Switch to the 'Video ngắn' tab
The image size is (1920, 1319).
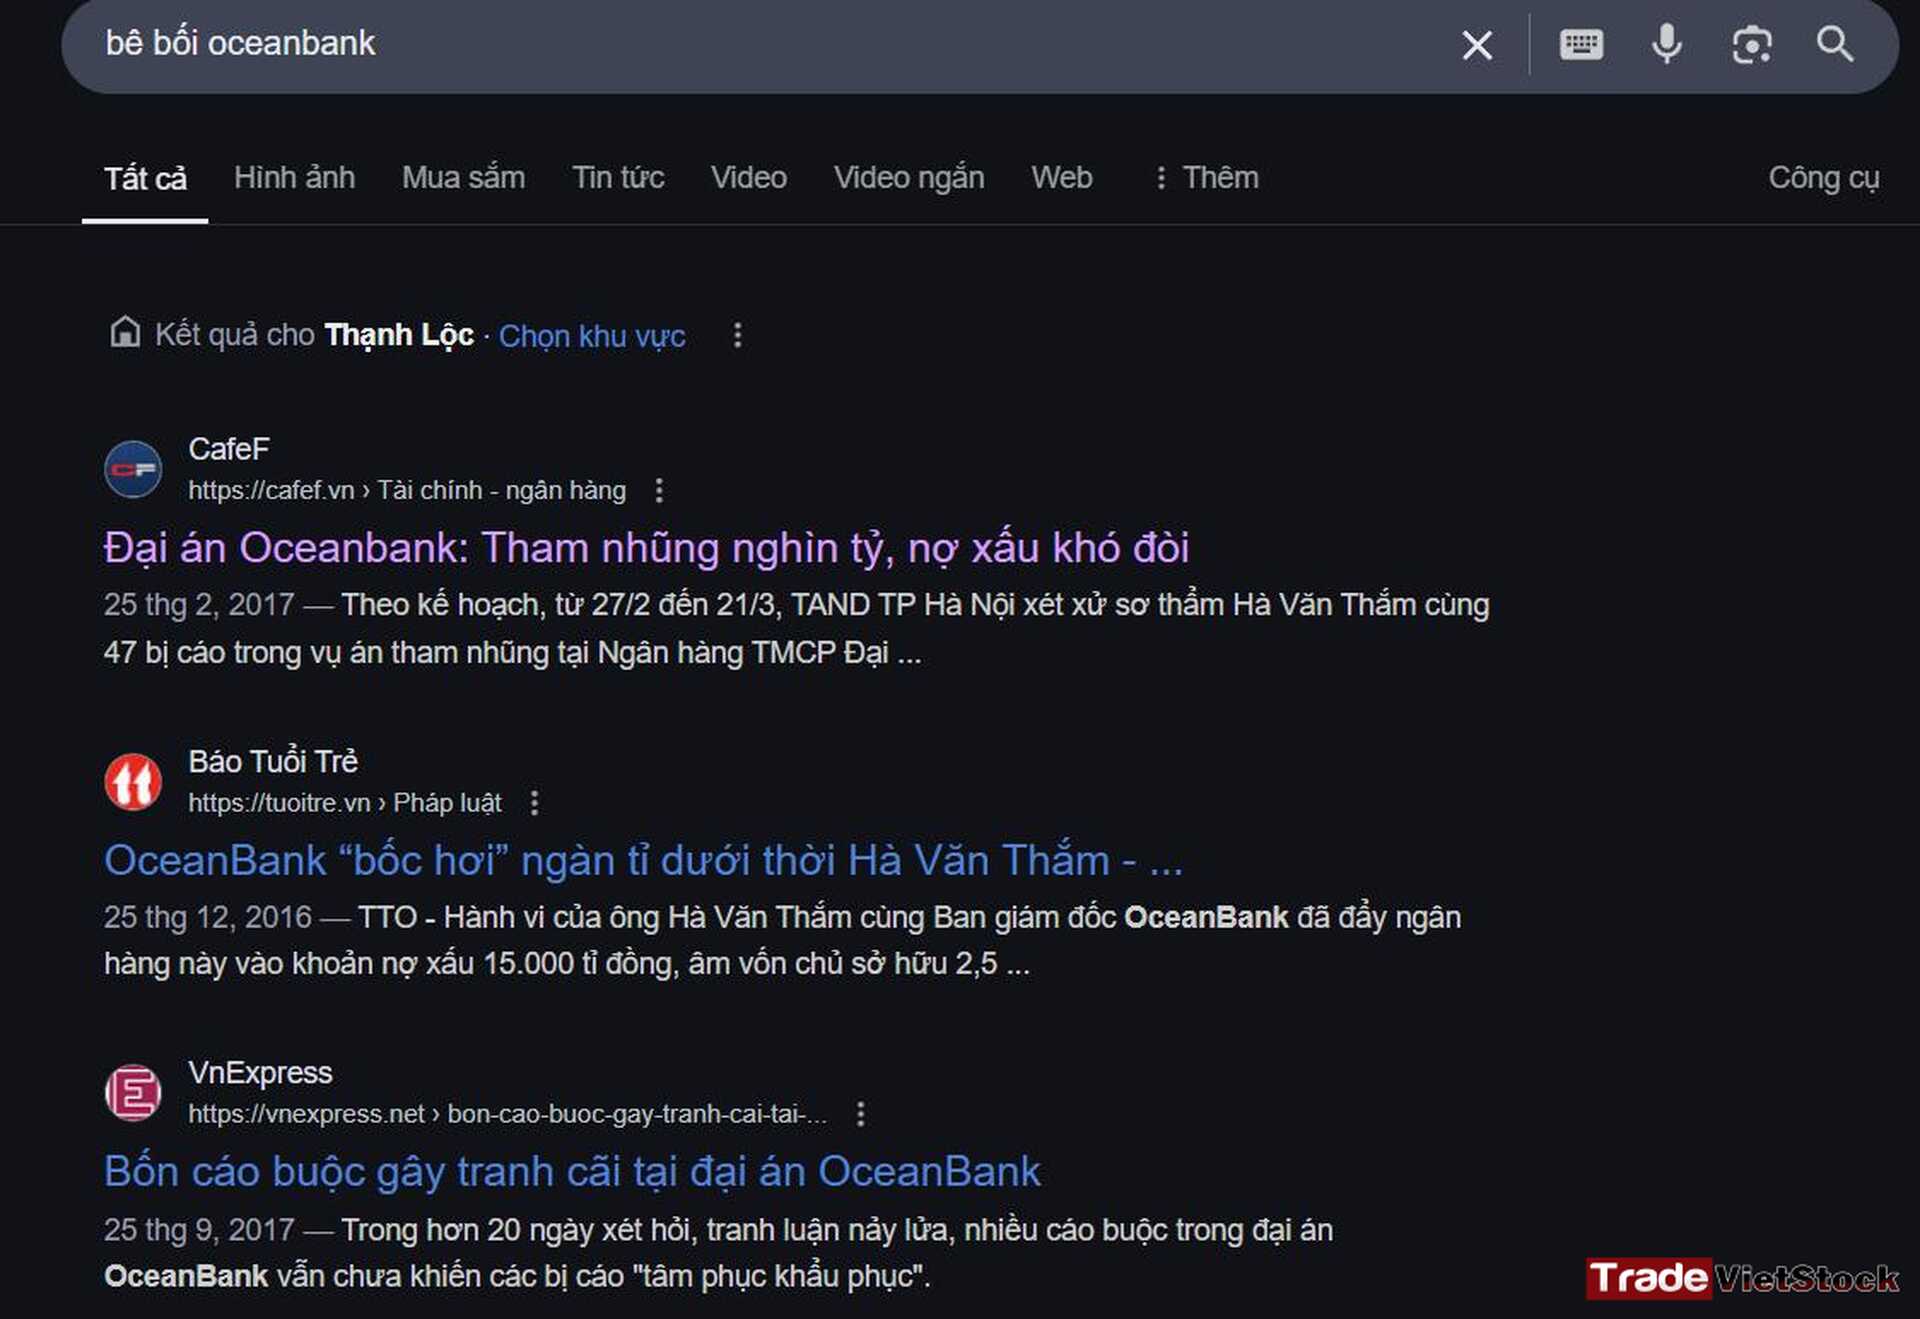coord(909,178)
